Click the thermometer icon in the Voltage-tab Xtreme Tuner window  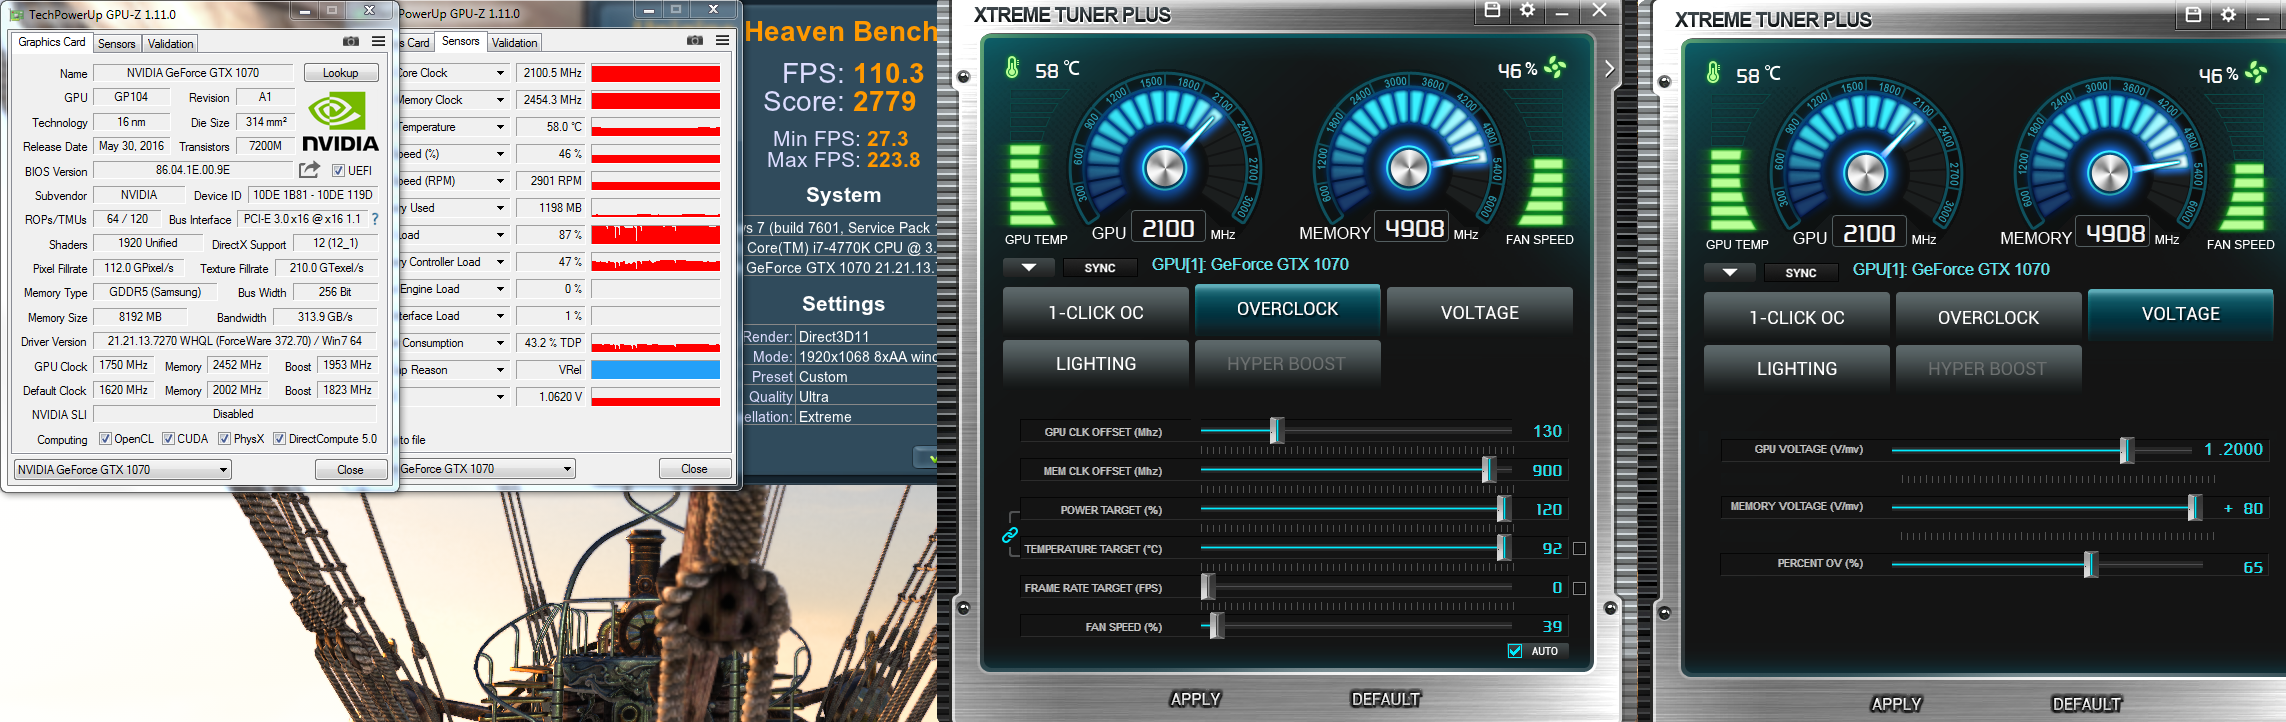pyautogui.click(x=1713, y=73)
